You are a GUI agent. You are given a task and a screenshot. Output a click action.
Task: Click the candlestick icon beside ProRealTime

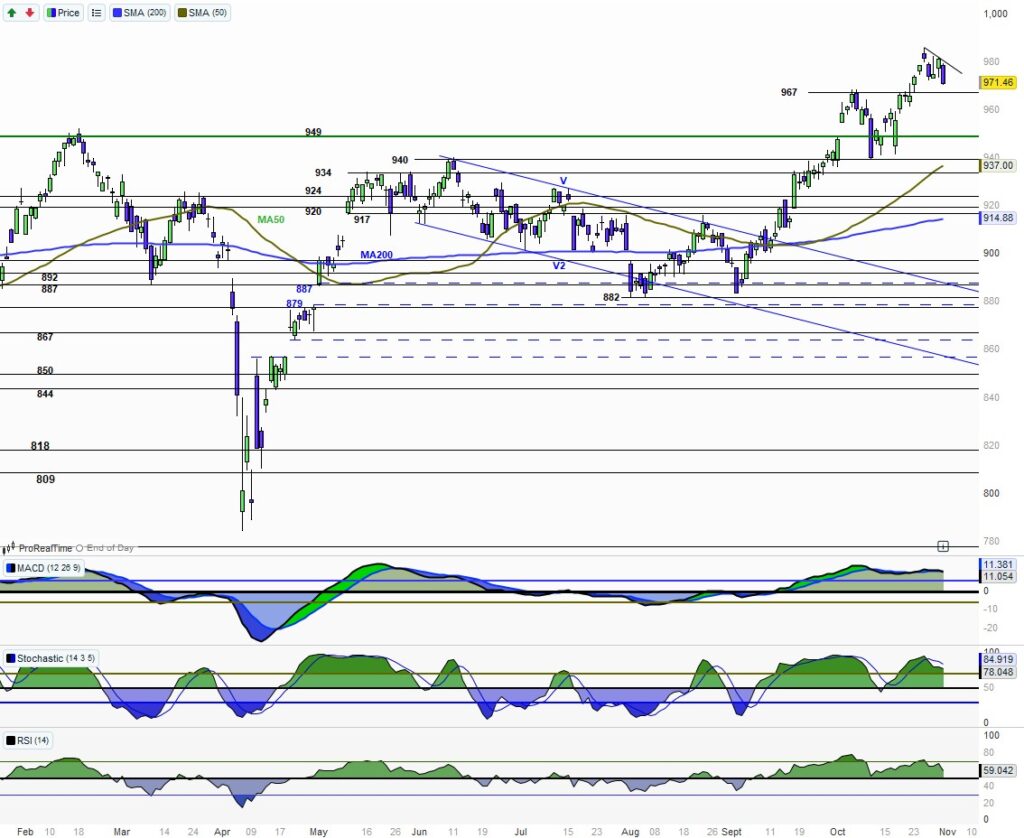coord(9,548)
